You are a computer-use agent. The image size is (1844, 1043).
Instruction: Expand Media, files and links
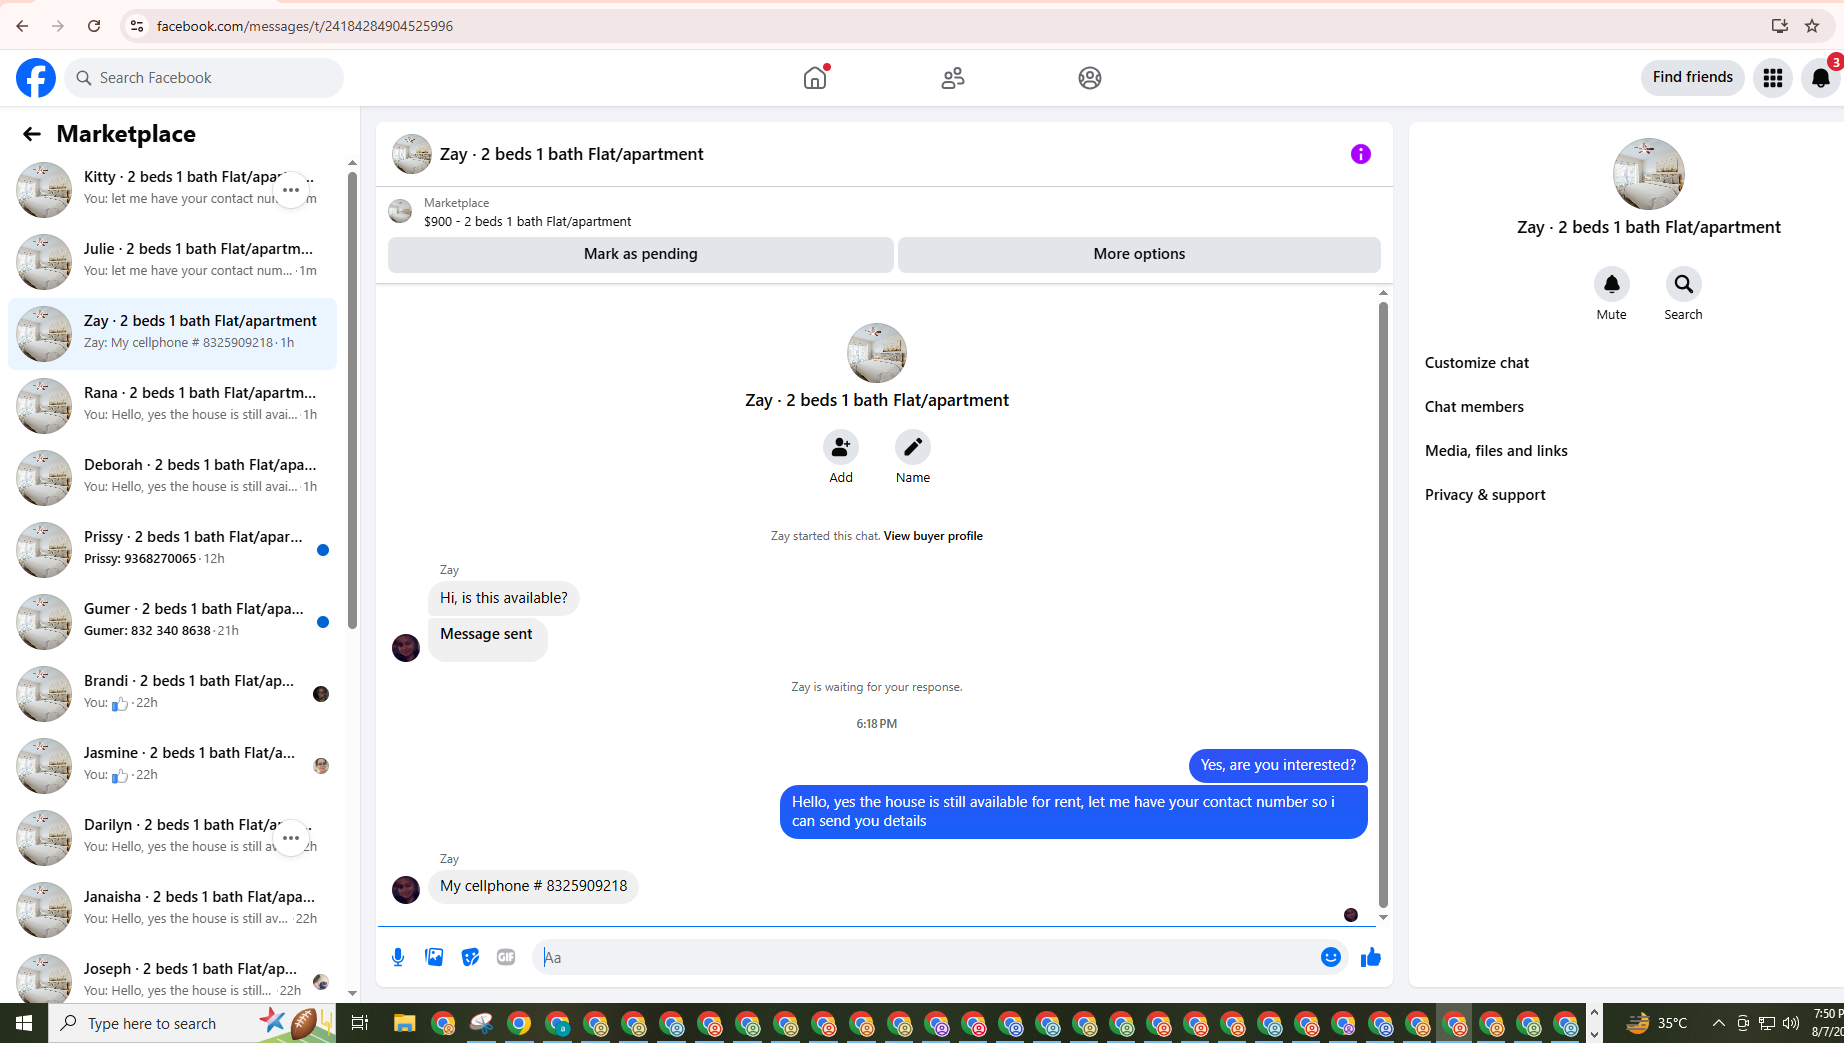1496,451
